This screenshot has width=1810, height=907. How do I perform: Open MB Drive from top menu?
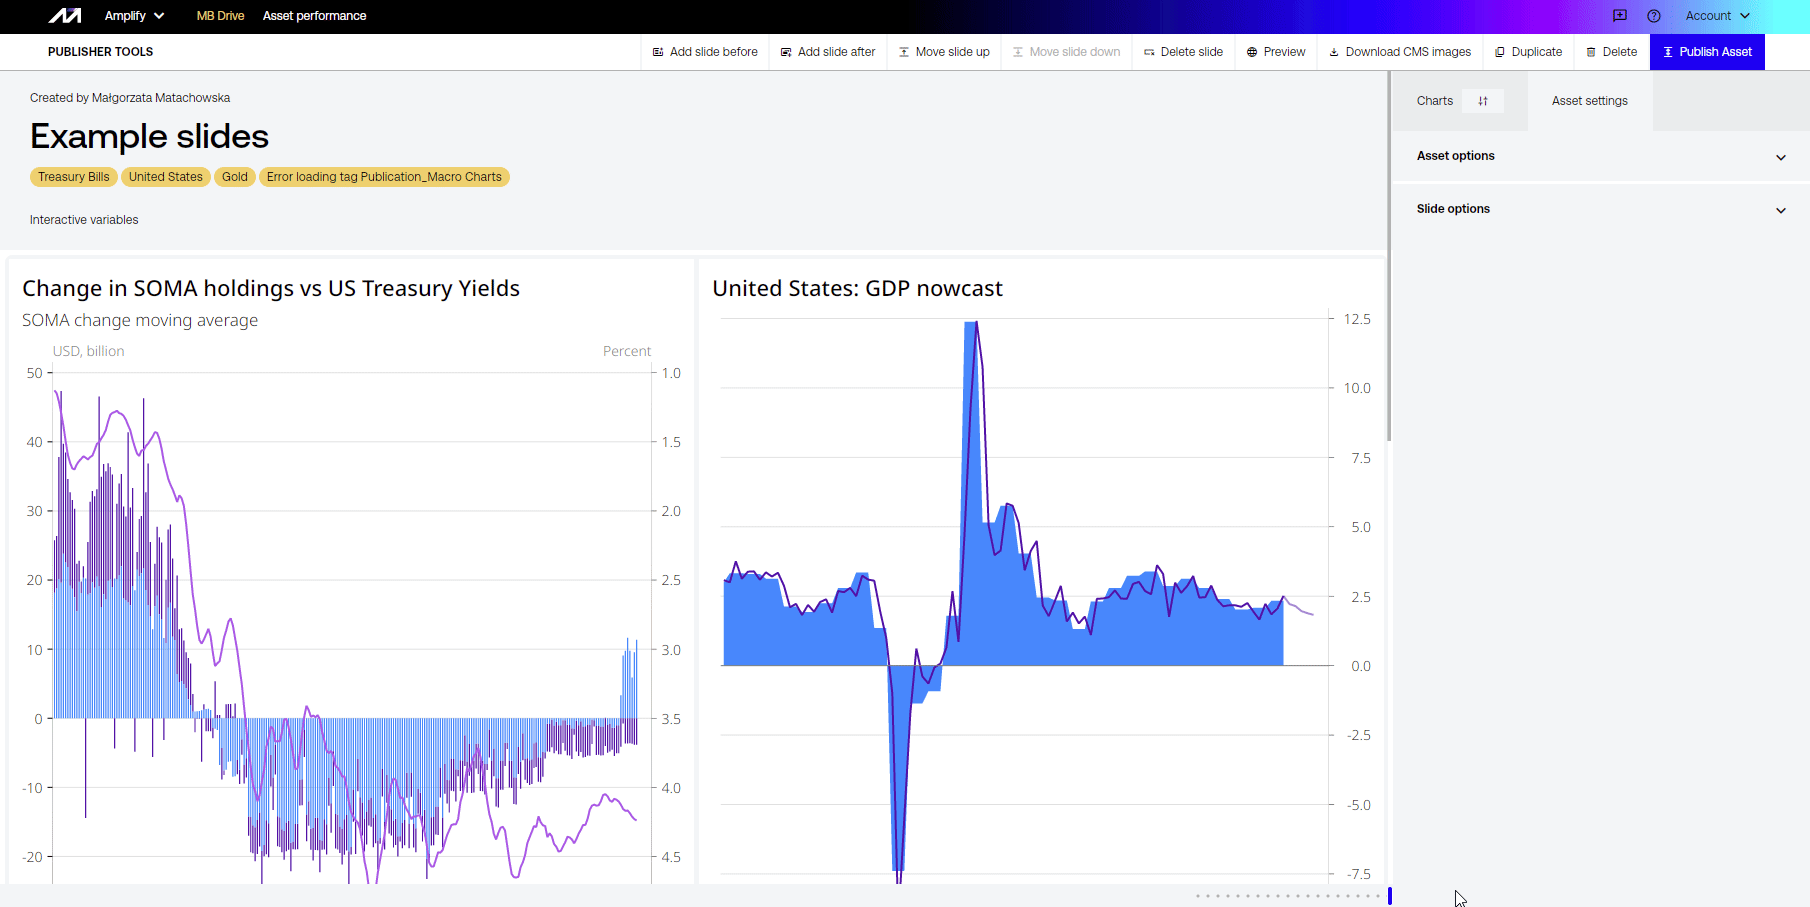pos(220,16)
